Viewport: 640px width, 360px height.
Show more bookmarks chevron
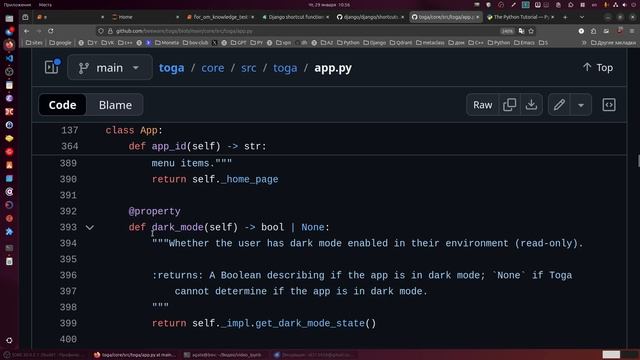[x=584, y=42]
